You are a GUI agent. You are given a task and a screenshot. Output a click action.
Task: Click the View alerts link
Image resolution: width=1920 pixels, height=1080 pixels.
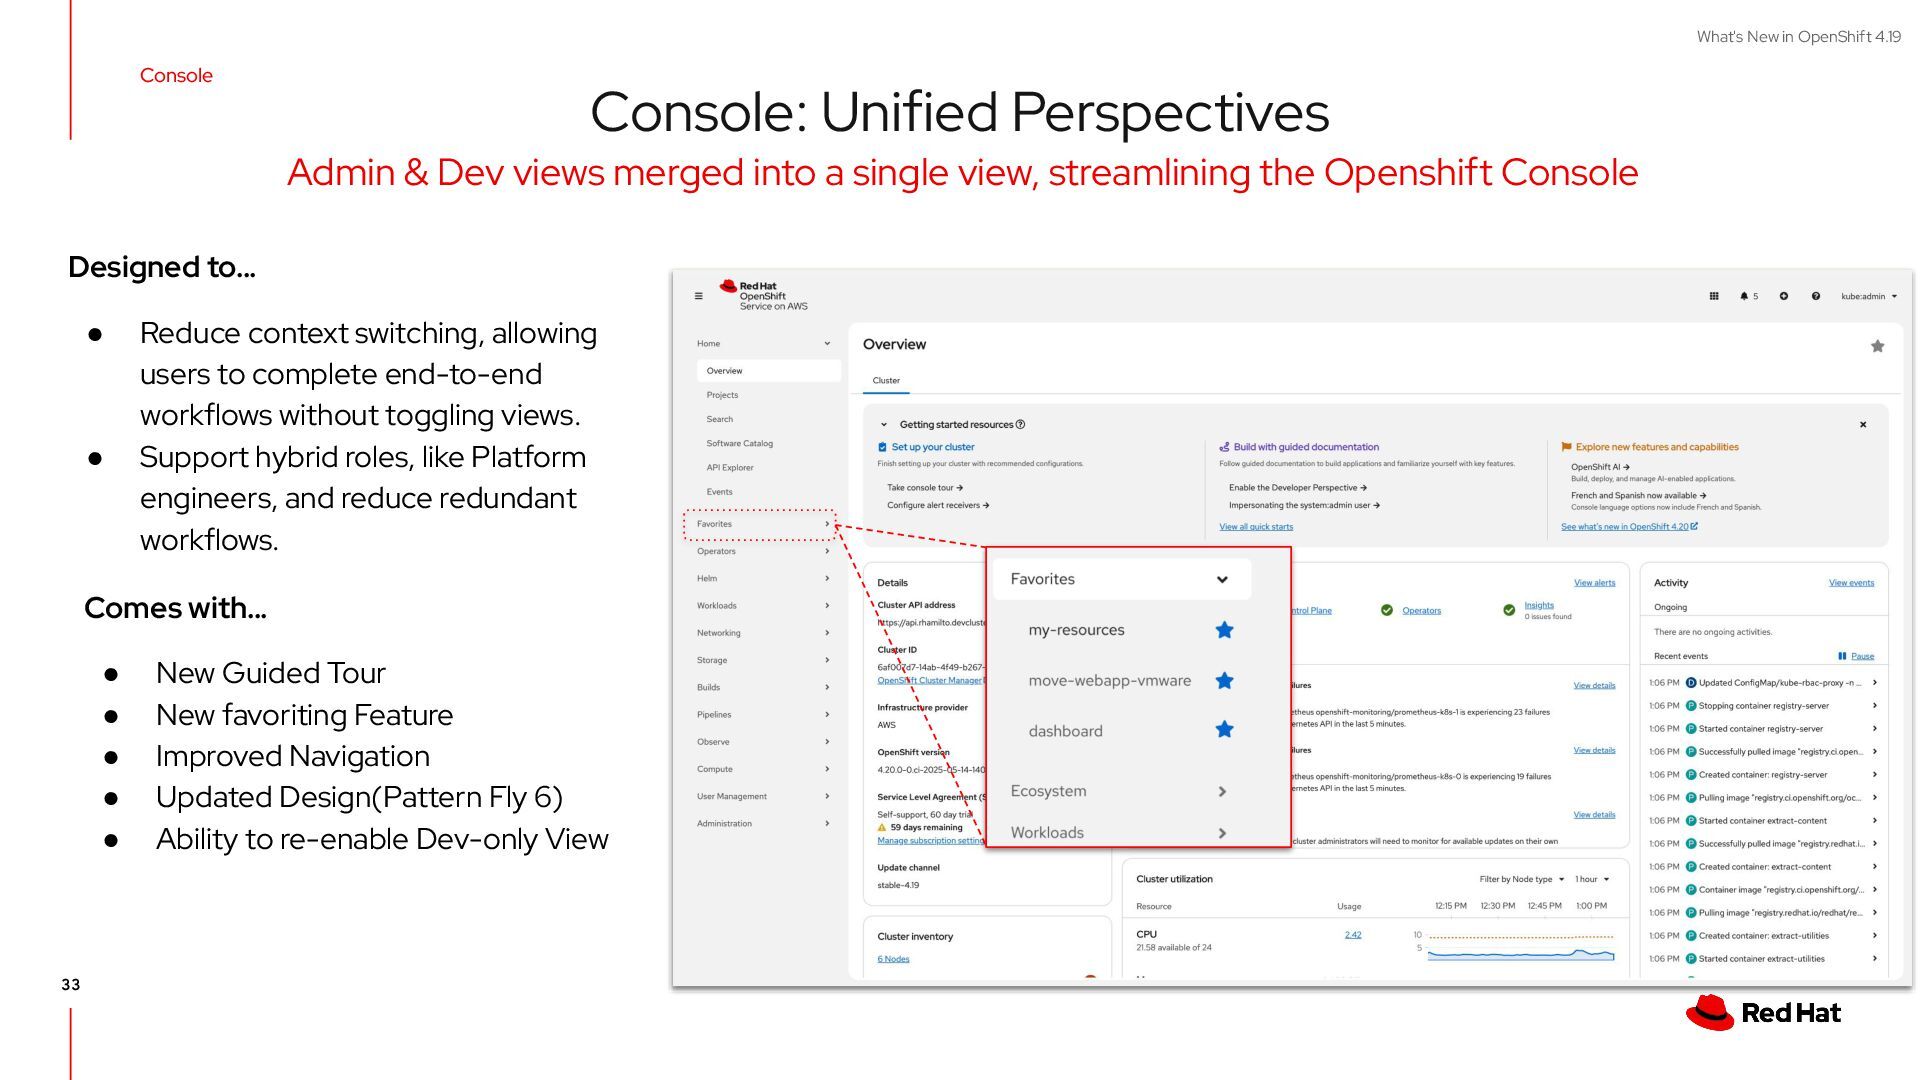1594,583
